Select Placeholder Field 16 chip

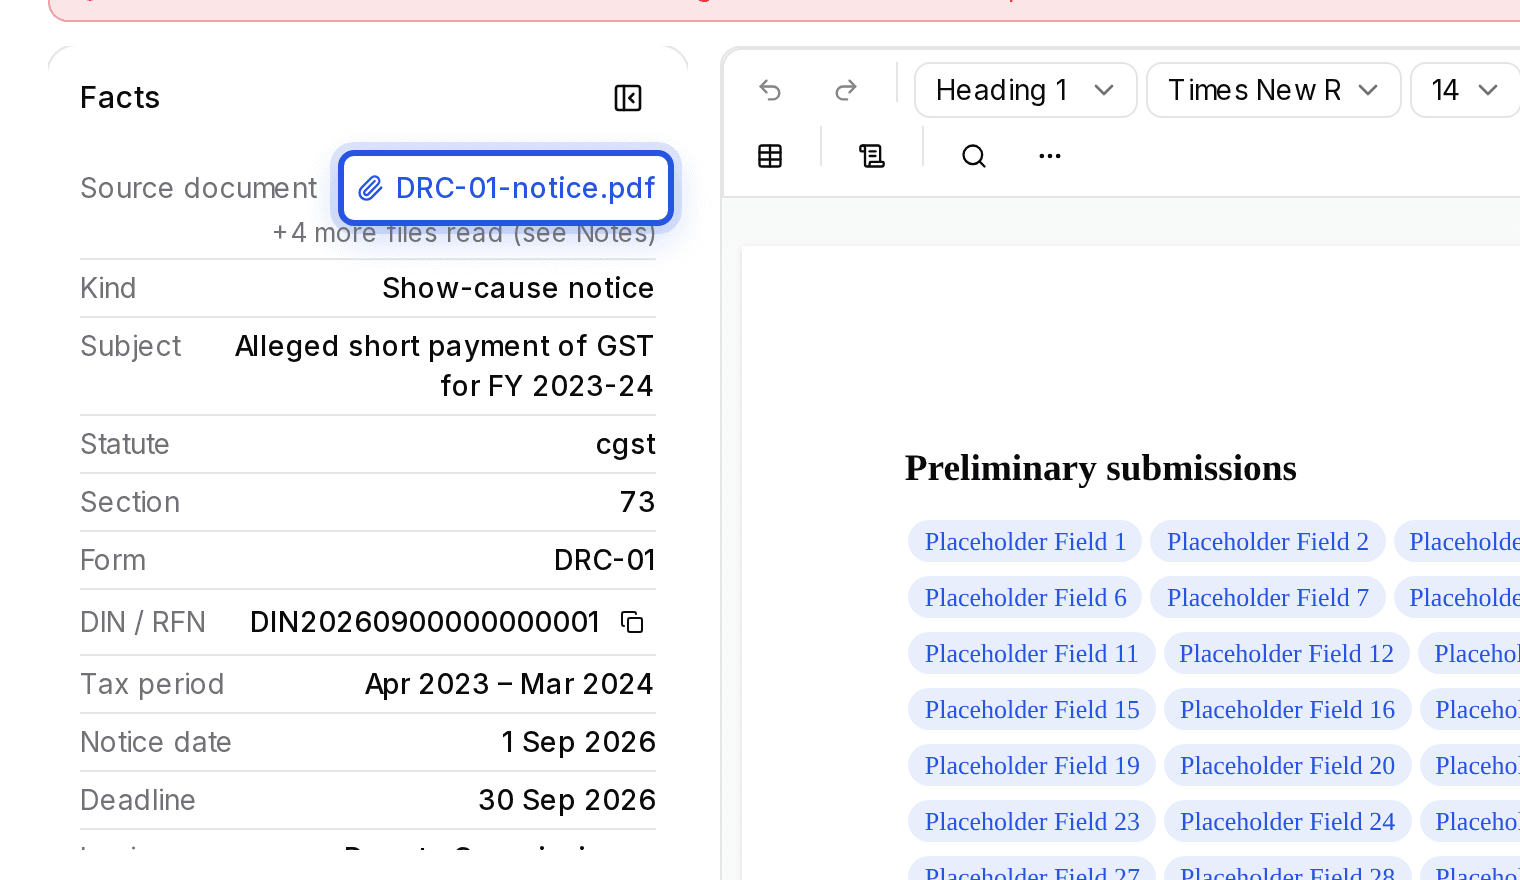[x=1287, y=709]
